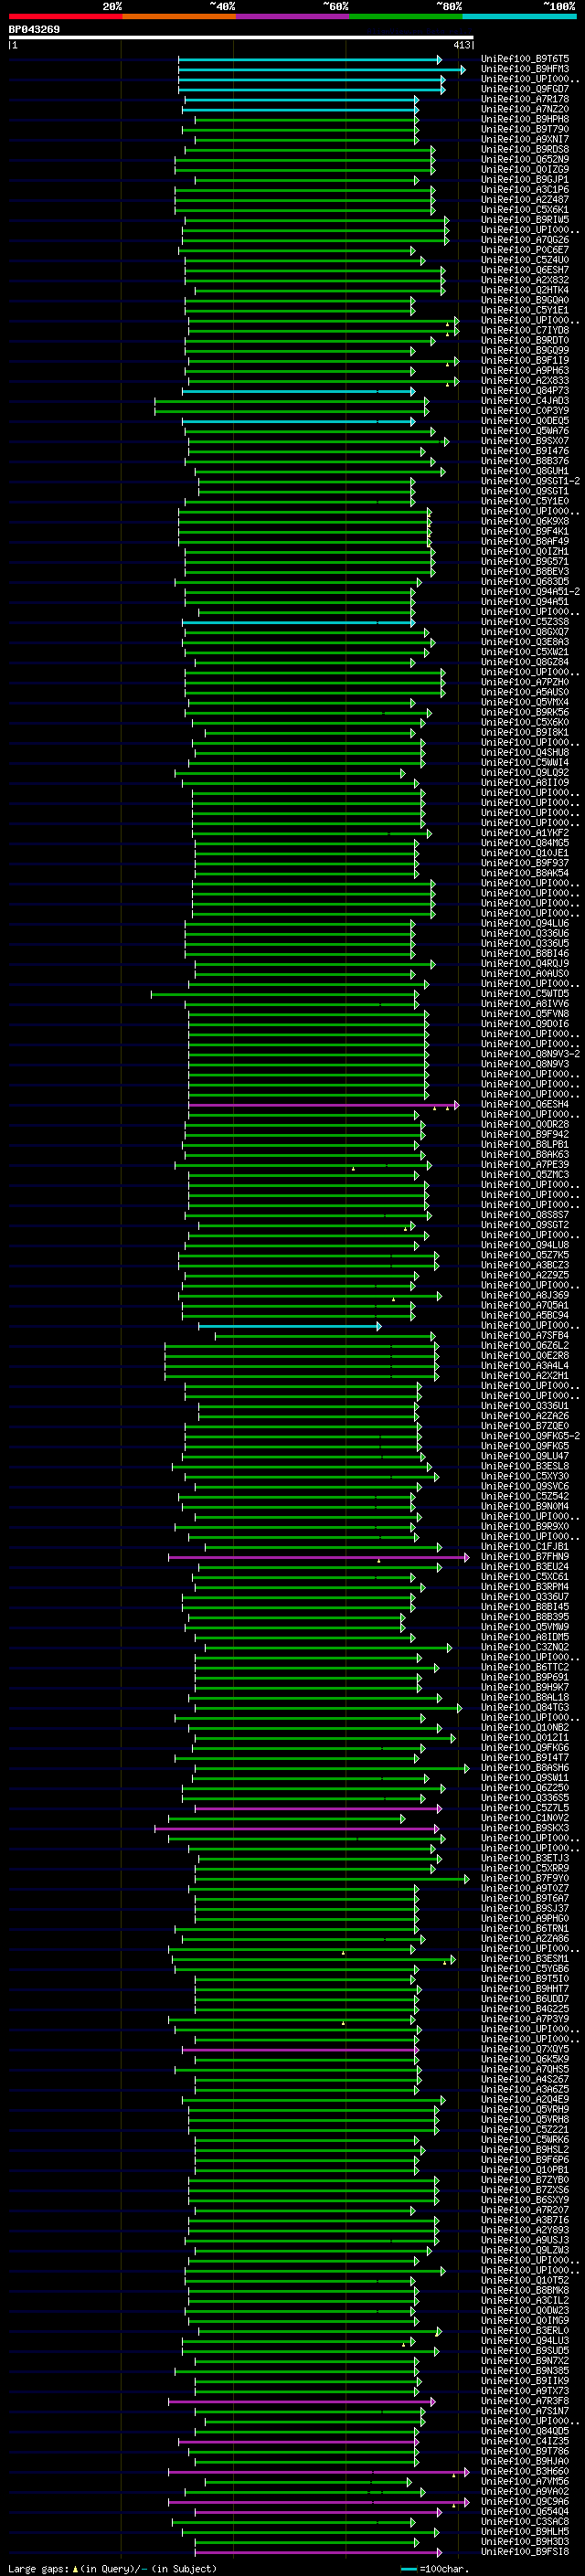Click the magenta alignment bar for B7FHN9
This screenshot has width=585, height=2576.
318,1557
